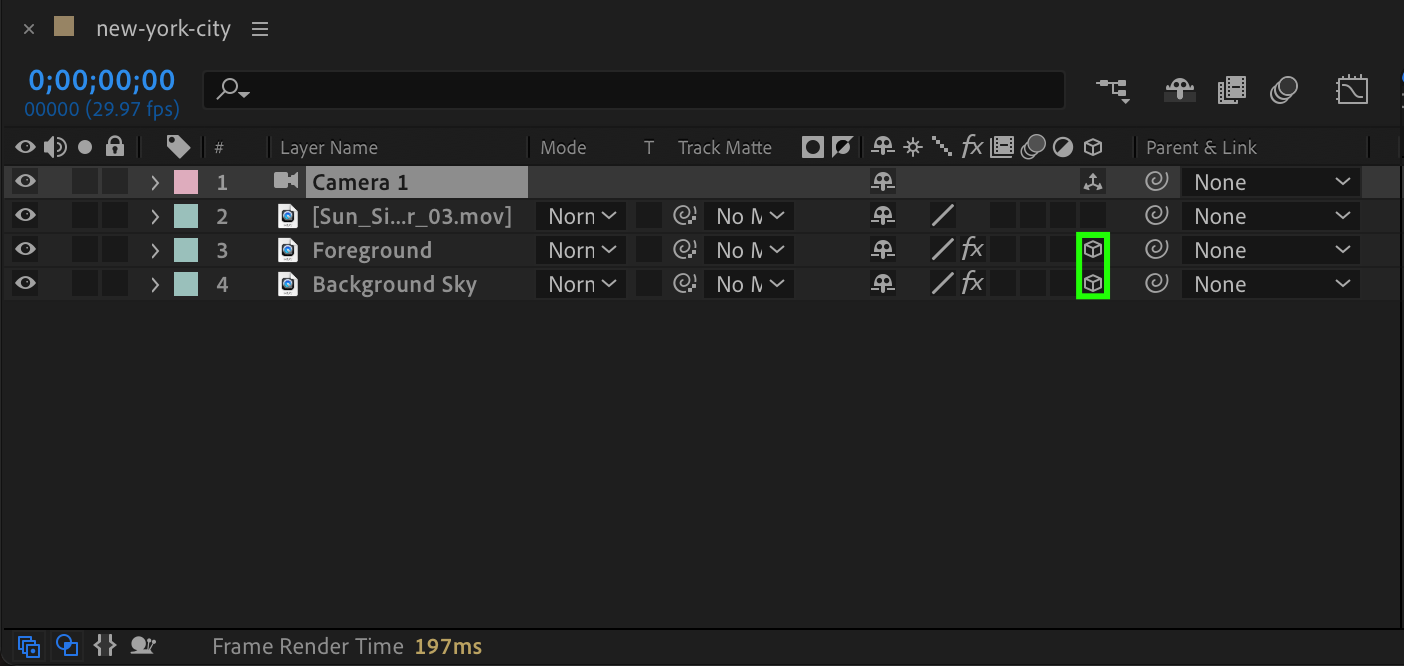Open the blending Mode dropdown for Background Sky
This screenshot has height=666, width=1404.
point(581,284)
